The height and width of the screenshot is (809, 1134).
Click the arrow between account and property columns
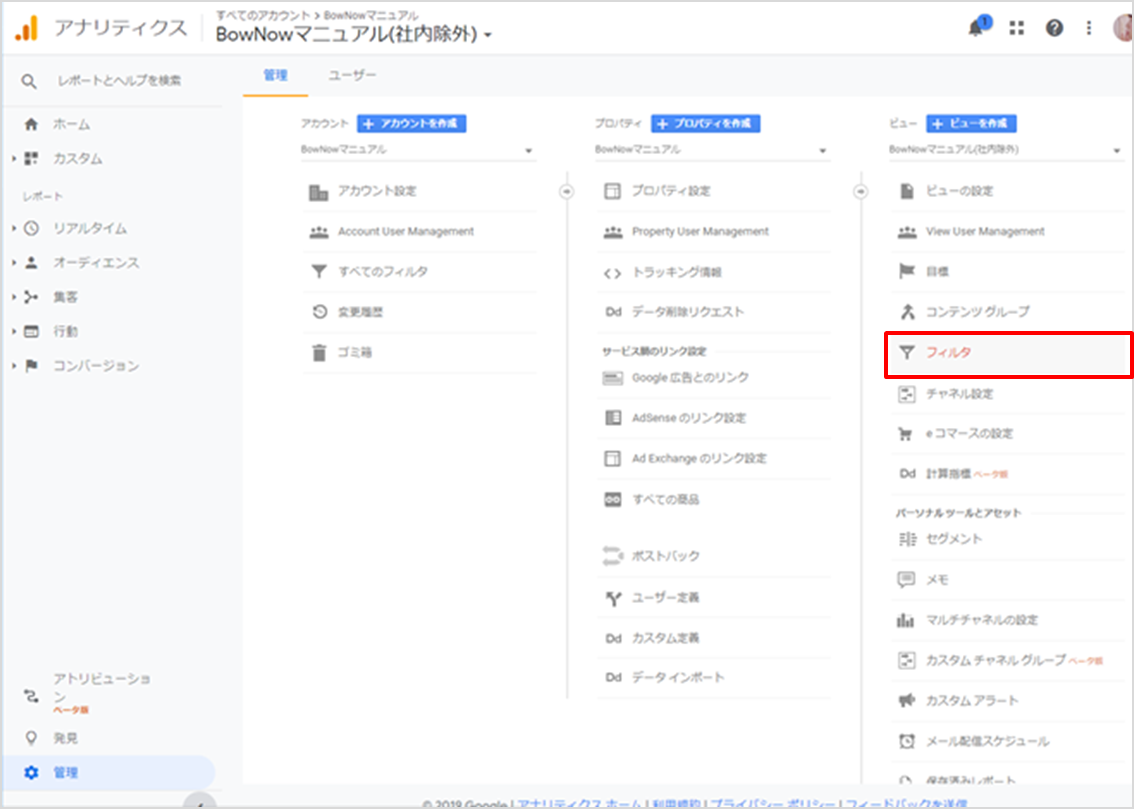pyautogui.click(x=567, y=192)
